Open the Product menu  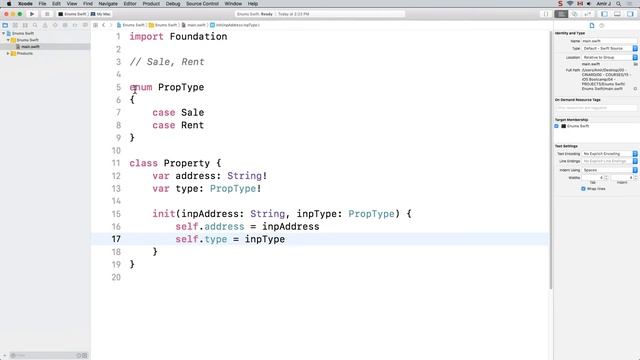point(151,4)
